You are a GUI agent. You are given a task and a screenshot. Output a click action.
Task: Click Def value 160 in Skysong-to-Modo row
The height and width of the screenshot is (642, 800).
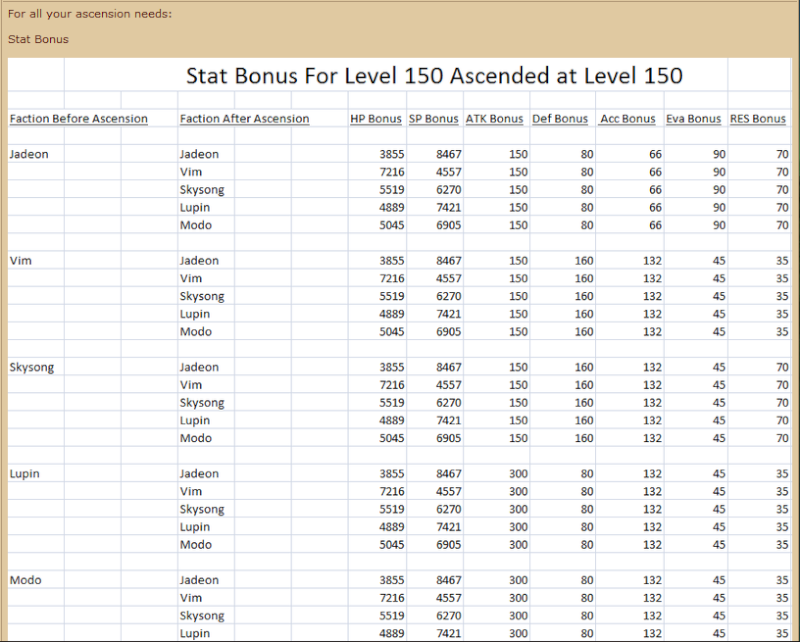tap(584, 438)
